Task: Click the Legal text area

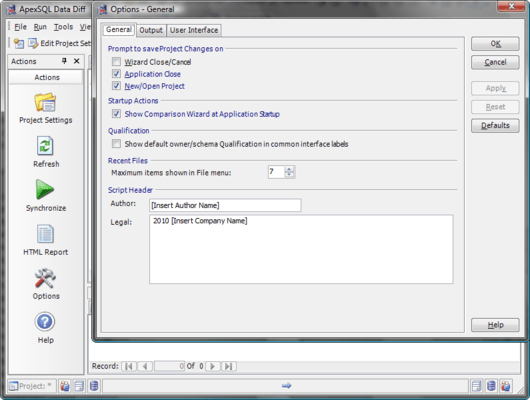Action: (x=301, y=249)
